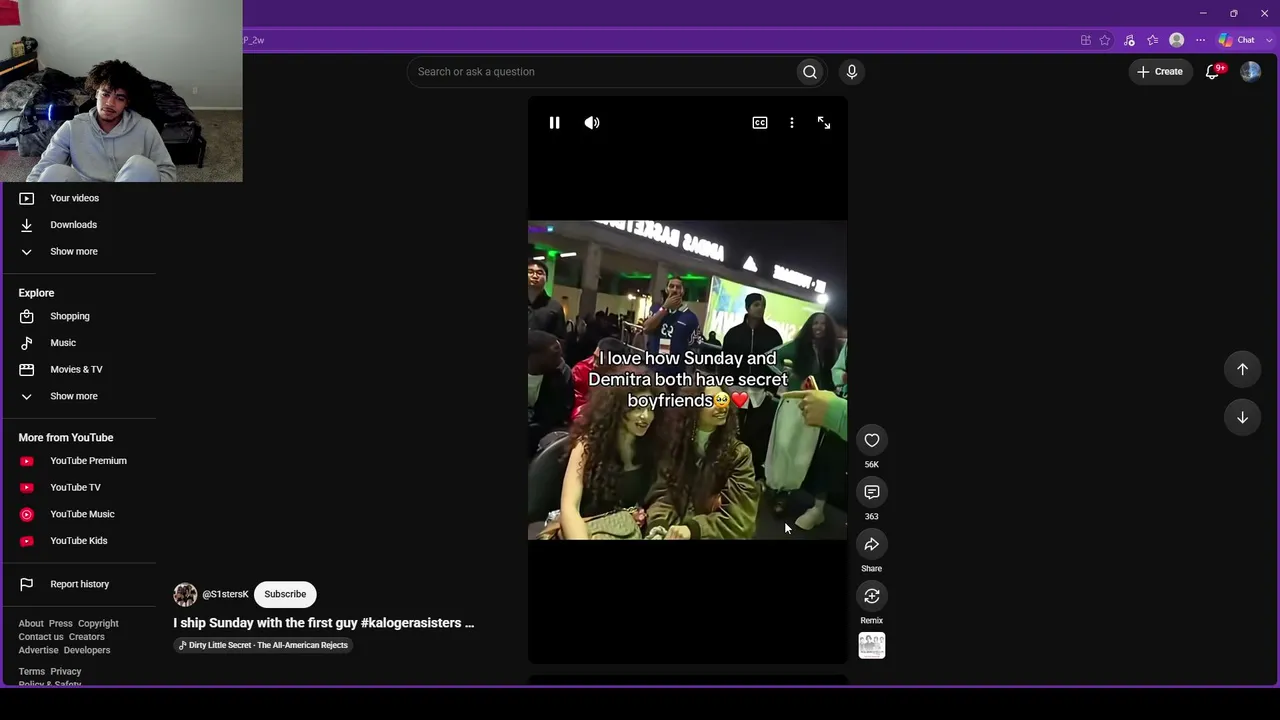The width and height of the screenshot is (1280, 720).
Task: Open the sound thumbnail below Remix
Action: point(872,646)
